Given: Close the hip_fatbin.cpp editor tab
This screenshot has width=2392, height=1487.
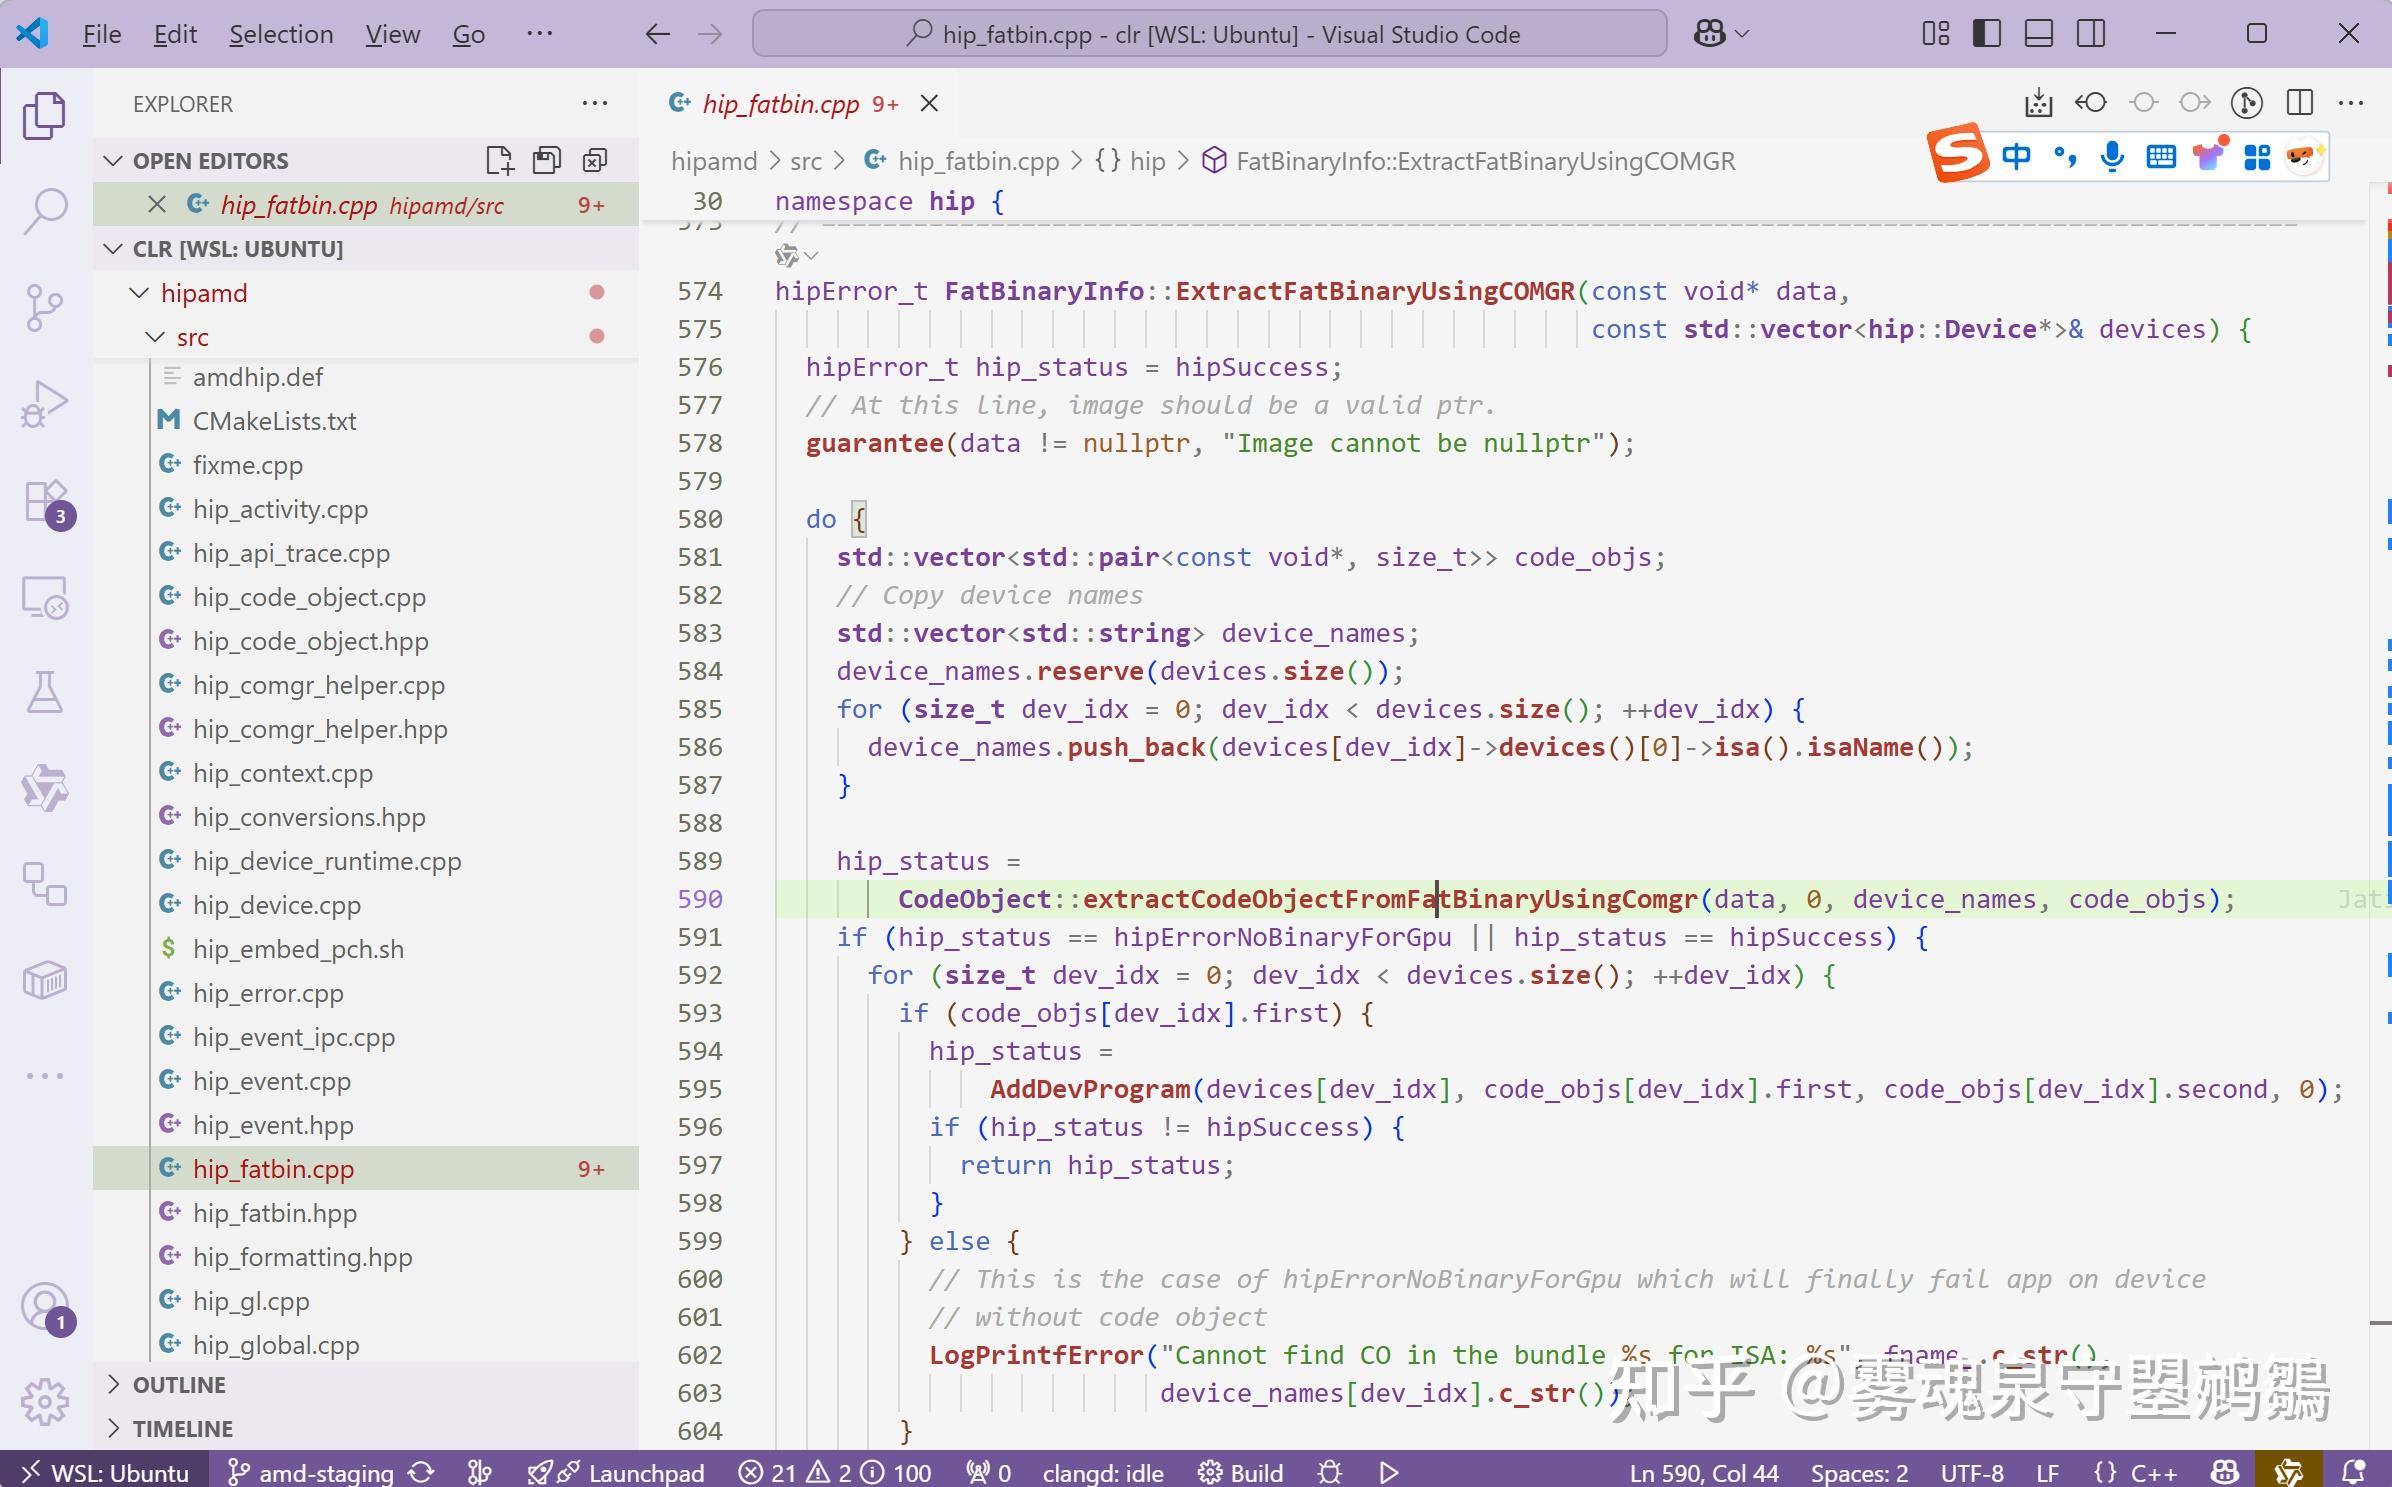Looking at the screenshot, I should [929, 104].
